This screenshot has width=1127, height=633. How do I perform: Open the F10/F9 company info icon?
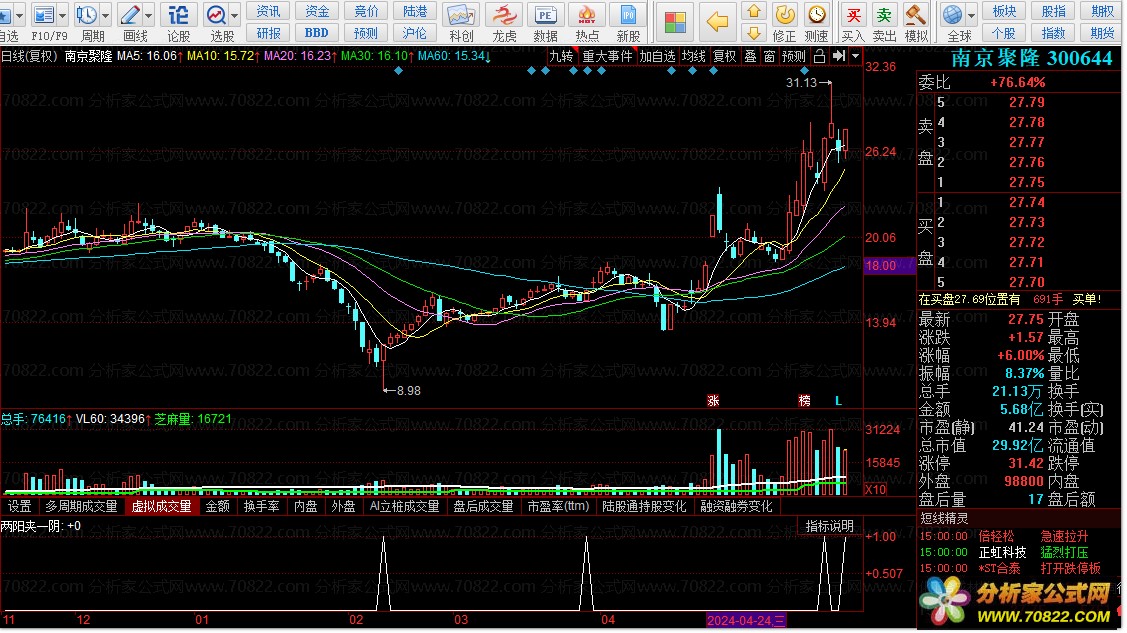(x=44, y=14)
